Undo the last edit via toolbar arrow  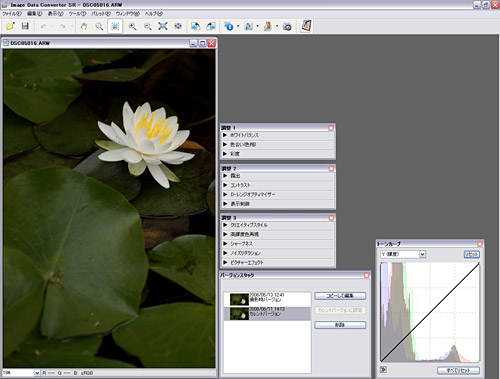[43, 26]
